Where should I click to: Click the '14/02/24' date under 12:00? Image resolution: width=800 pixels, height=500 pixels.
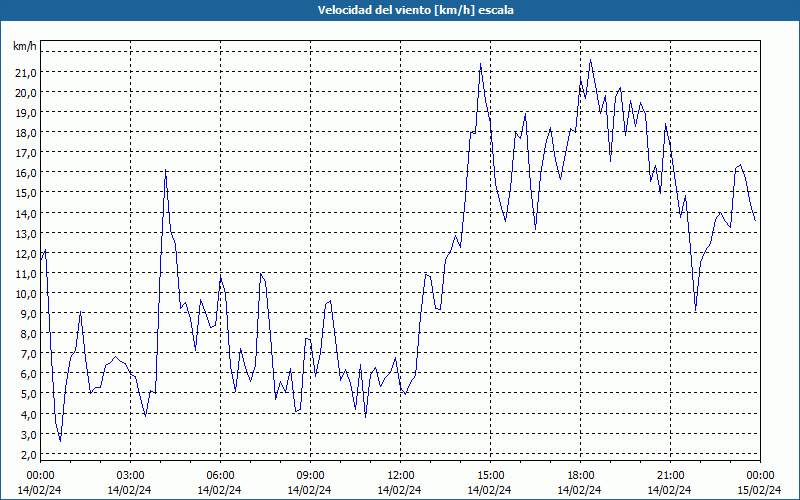(x=399, y=490)
